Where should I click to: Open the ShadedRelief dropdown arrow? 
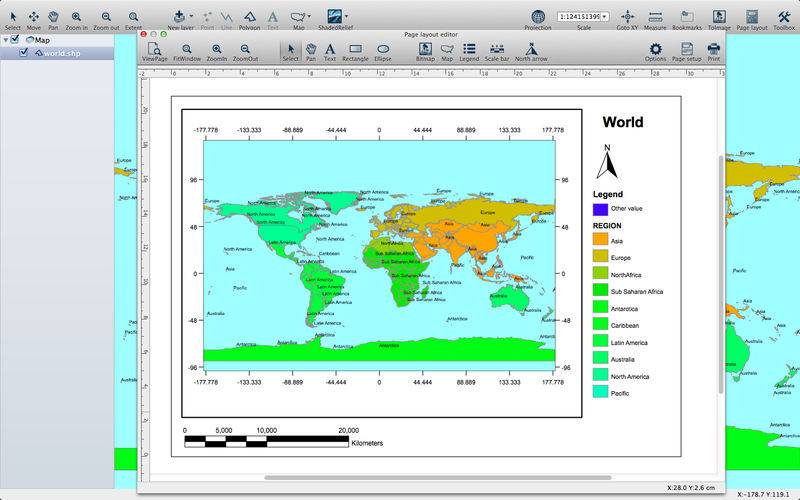347,17
